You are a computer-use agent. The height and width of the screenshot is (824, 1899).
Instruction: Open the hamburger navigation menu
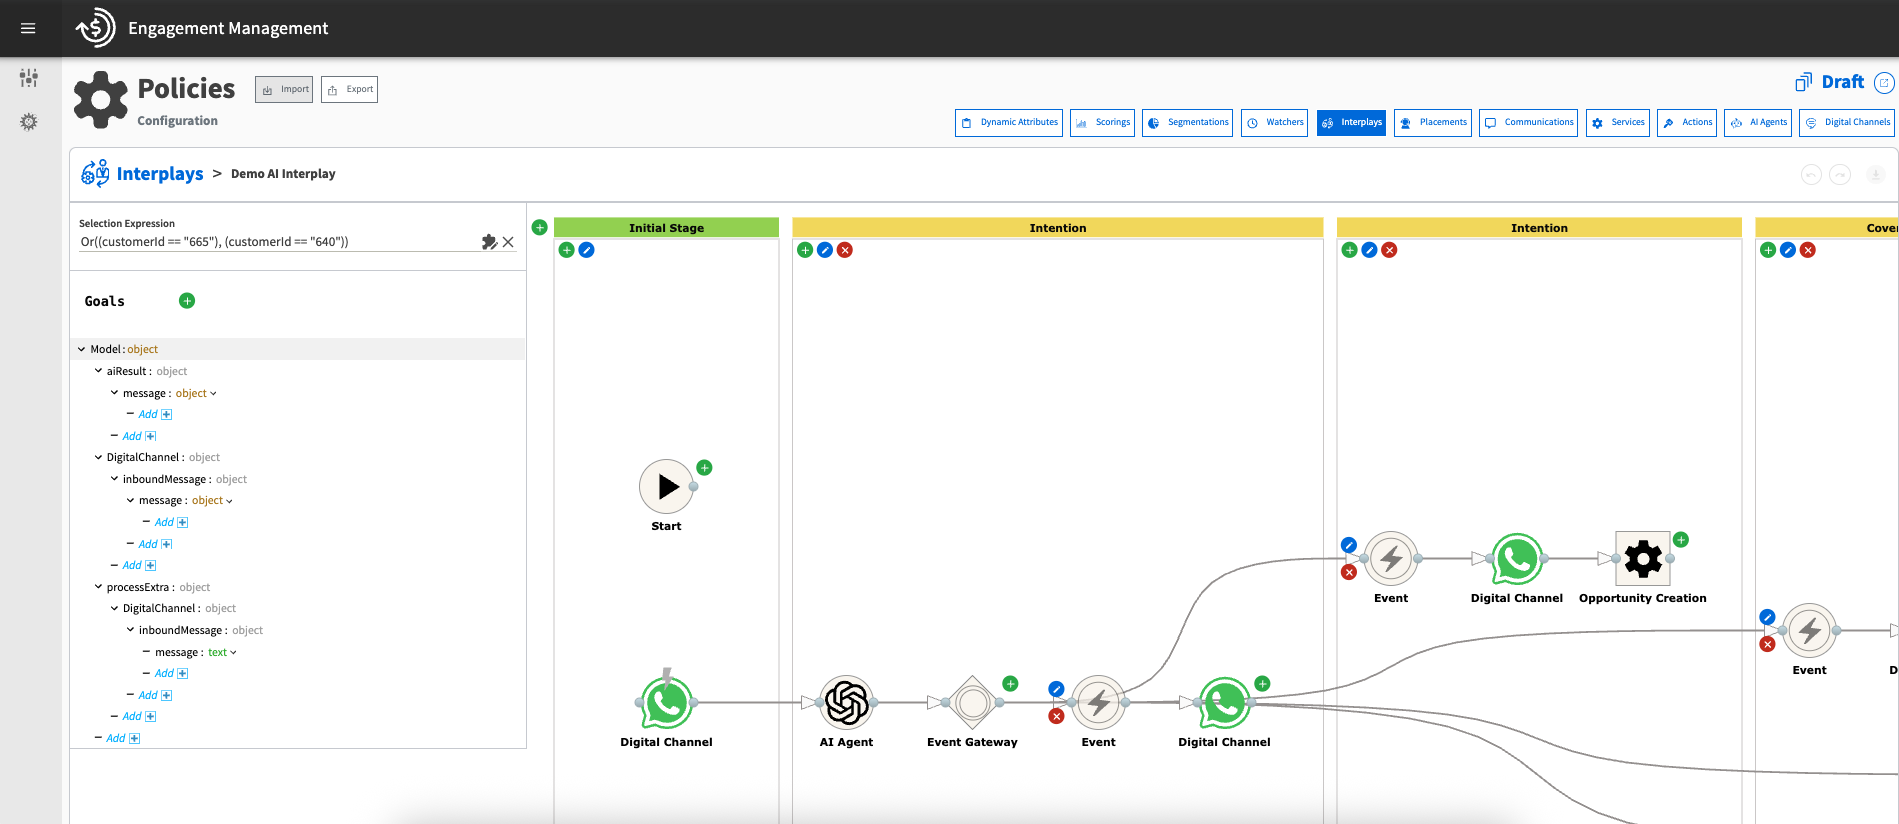[x=28, y=28]
